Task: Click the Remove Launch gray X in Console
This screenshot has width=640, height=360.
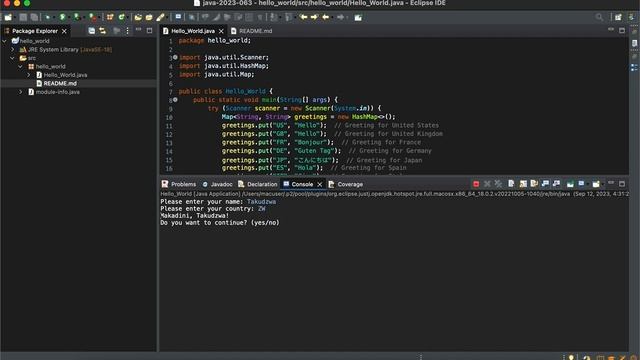Action: click(487, 184)
